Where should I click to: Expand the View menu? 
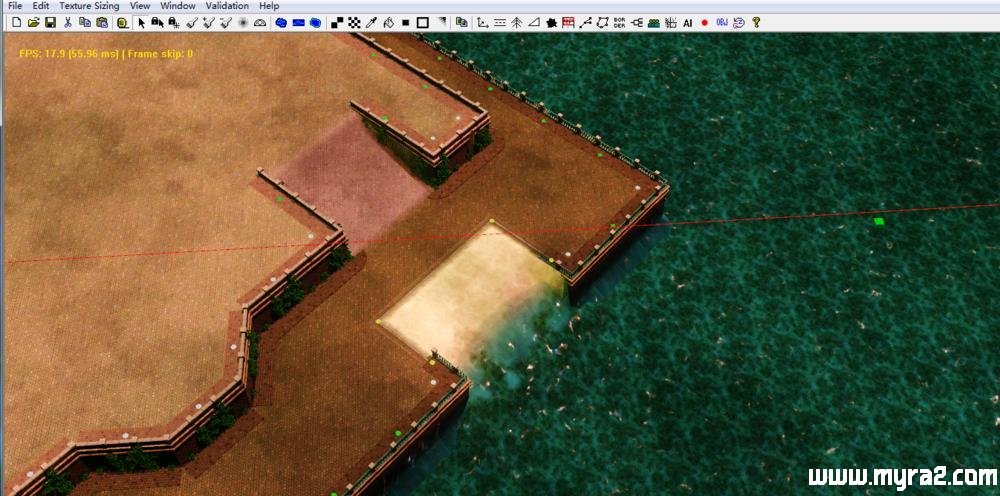click(140, 6)
